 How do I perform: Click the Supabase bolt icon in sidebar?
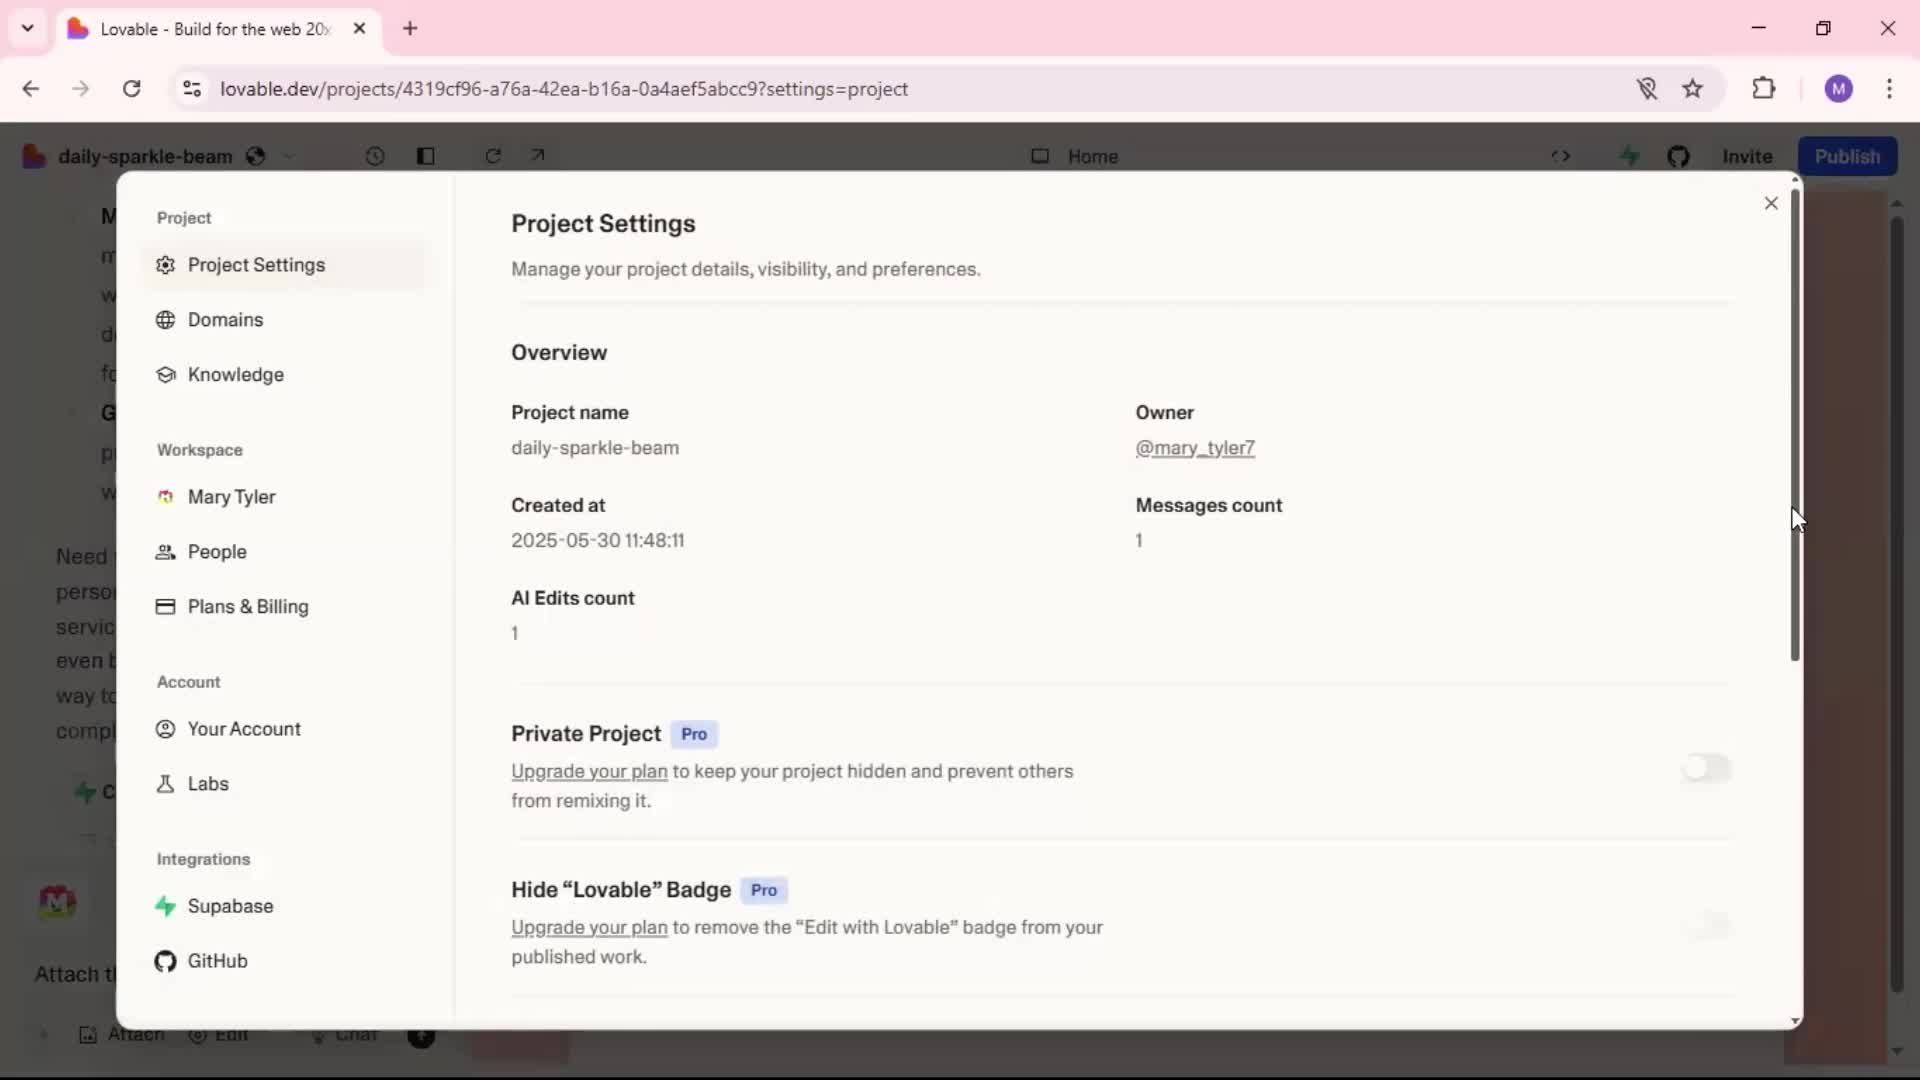[x=166, y=906]
